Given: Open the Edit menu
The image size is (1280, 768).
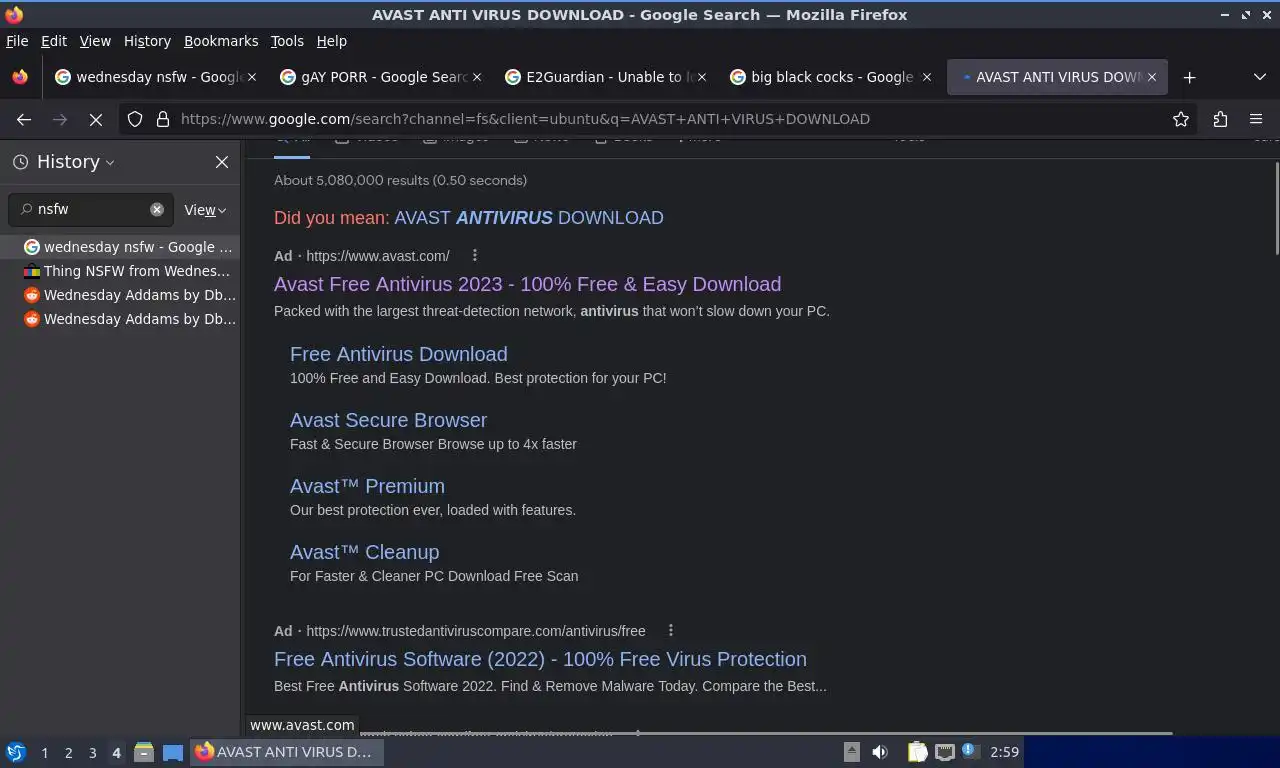Looking at the screenshot, I should [x=54, y=41].
